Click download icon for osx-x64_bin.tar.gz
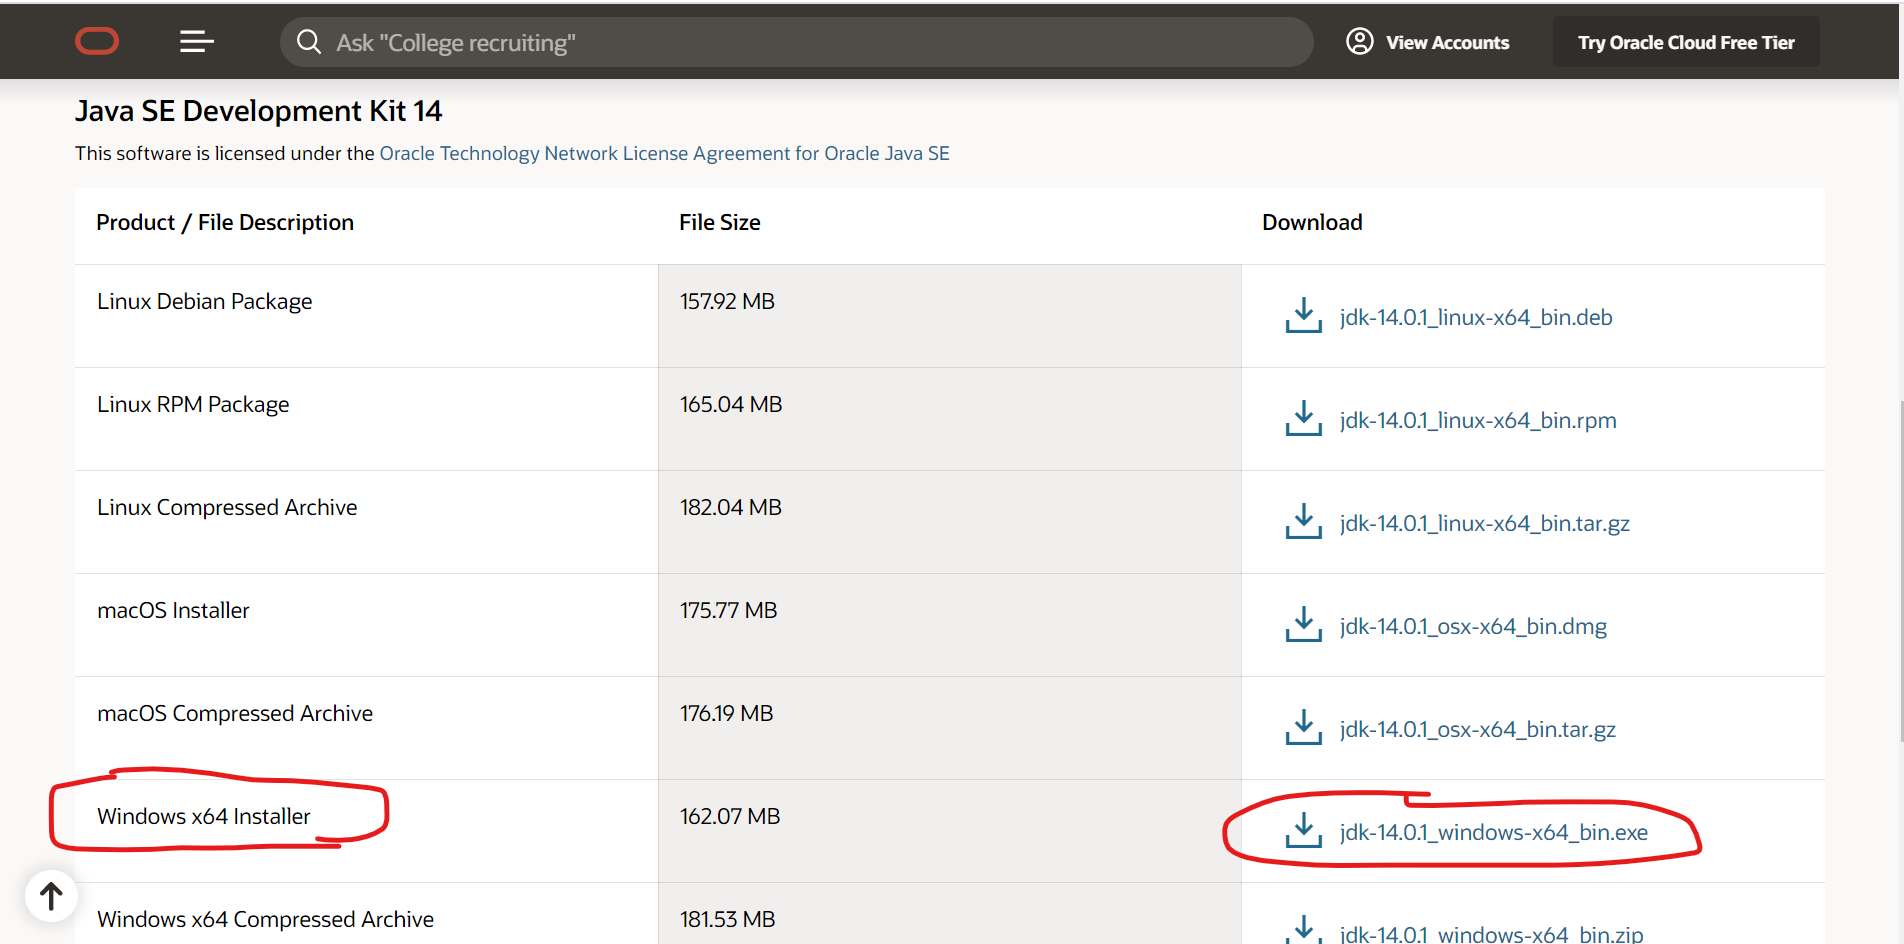 click(x=1304, y=728)
